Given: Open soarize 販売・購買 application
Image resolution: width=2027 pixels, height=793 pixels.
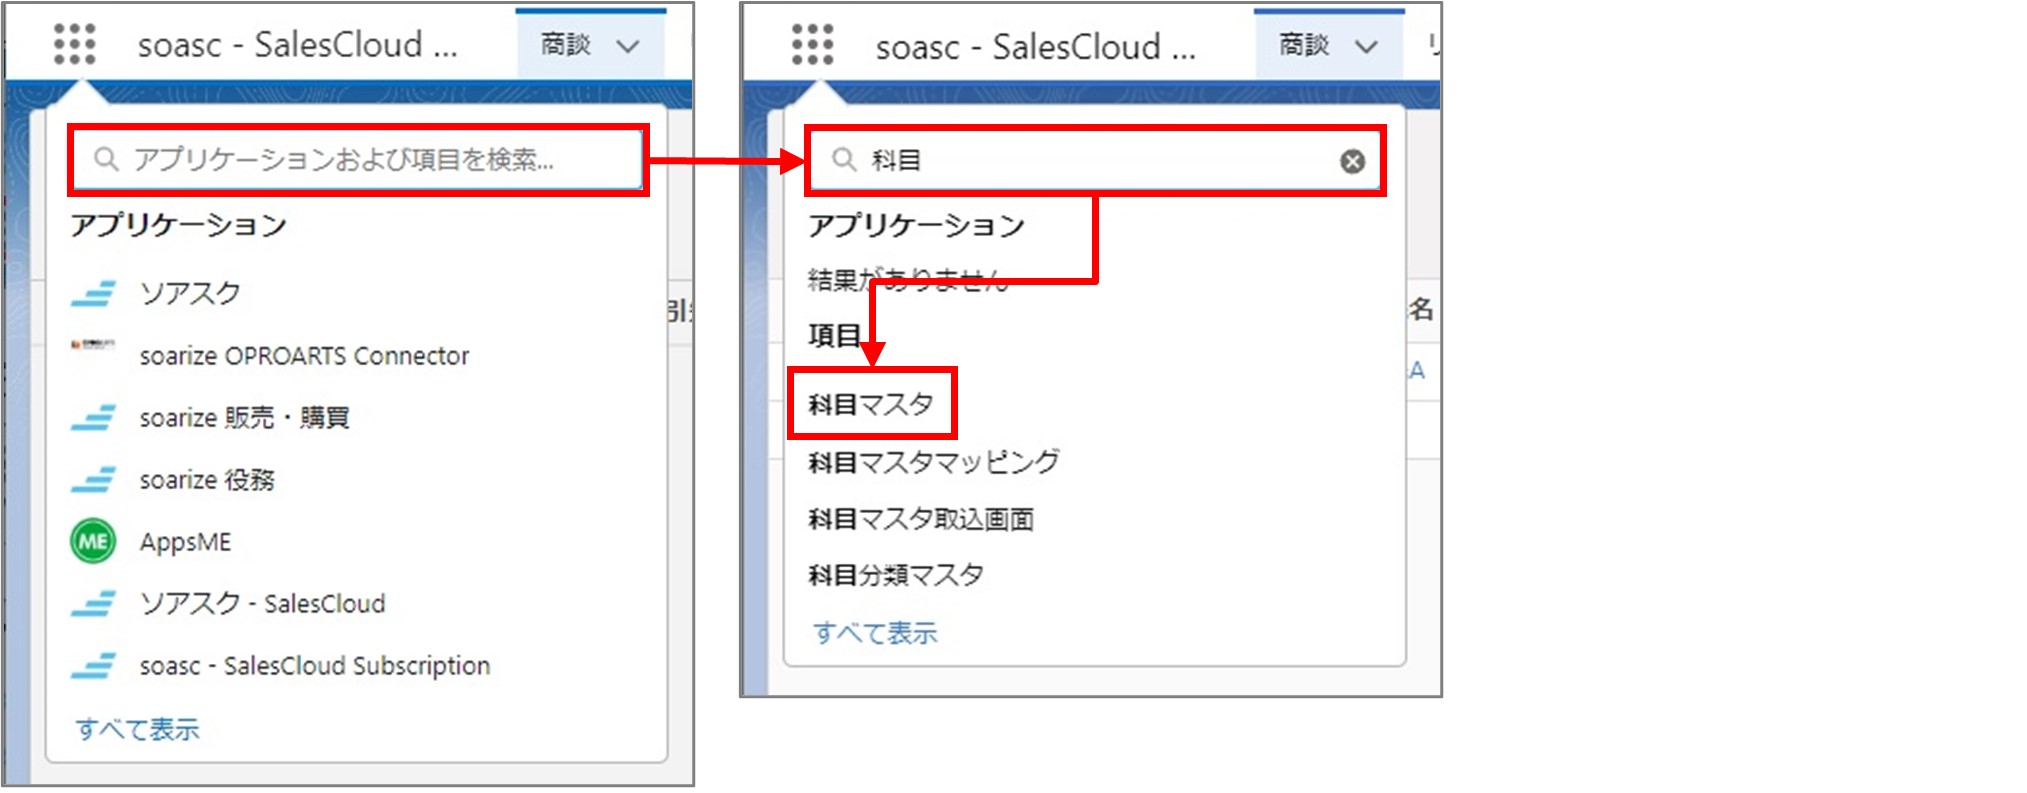Looking at the screenshot, I should coord(244,418).
